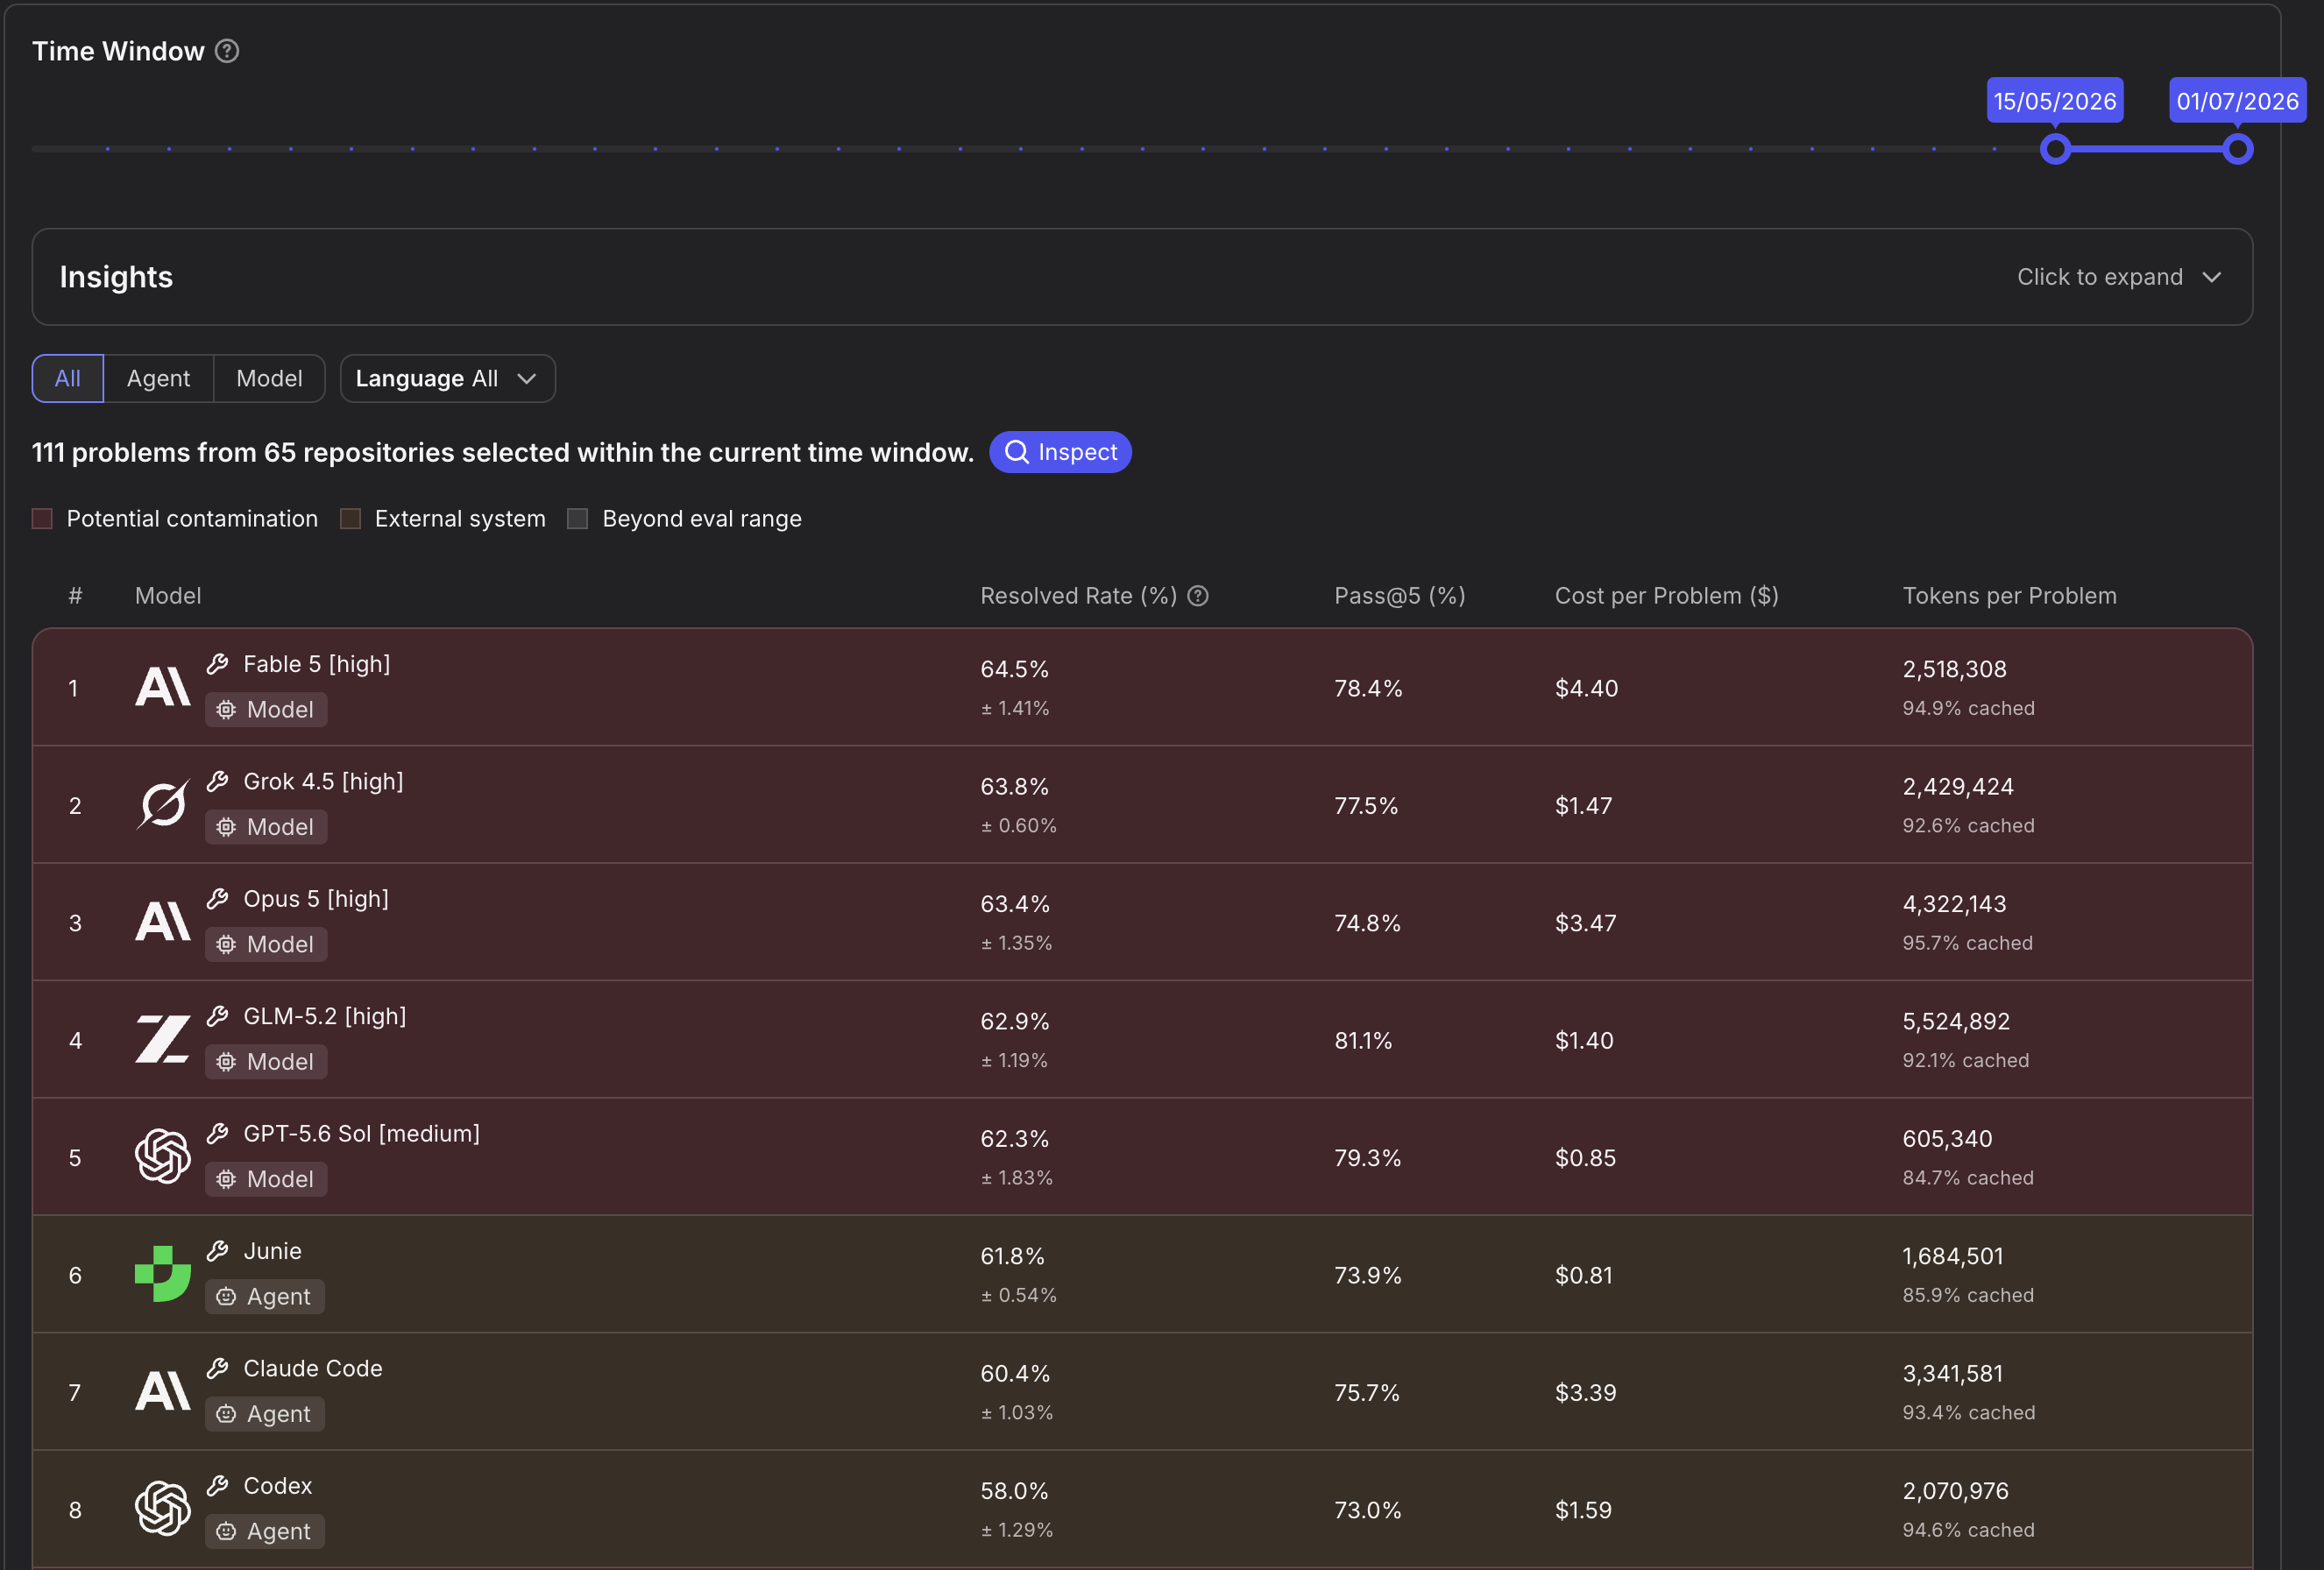Click wrench icon next to Fable 5 [high]

click(x=218, y=664)
